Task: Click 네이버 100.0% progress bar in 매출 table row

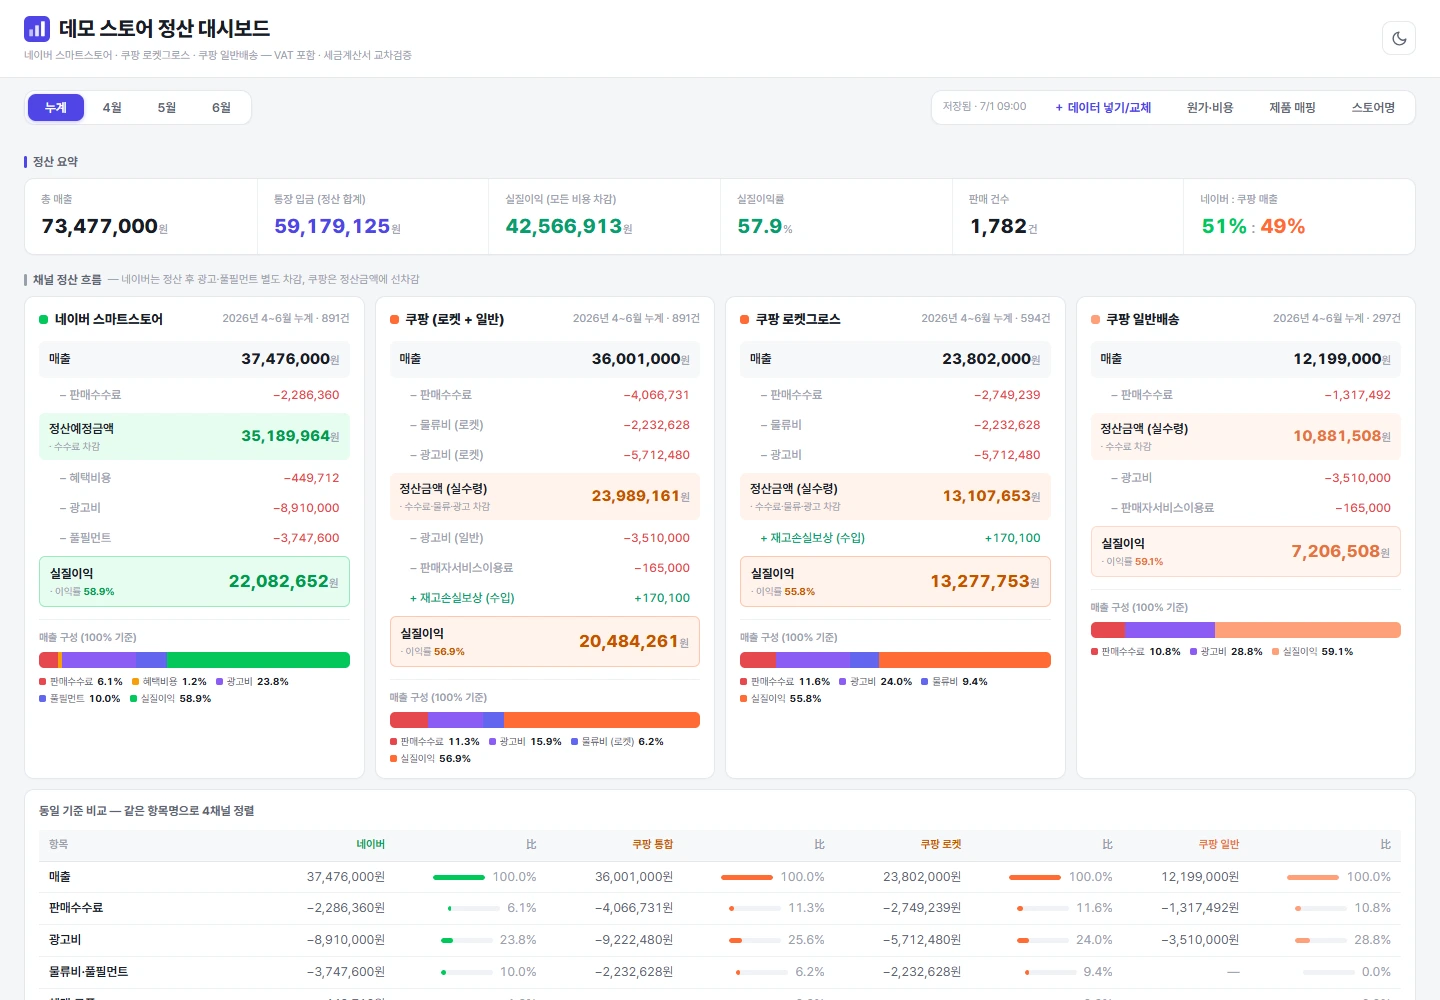Action: pyautogui.click(x=459, y=877)
